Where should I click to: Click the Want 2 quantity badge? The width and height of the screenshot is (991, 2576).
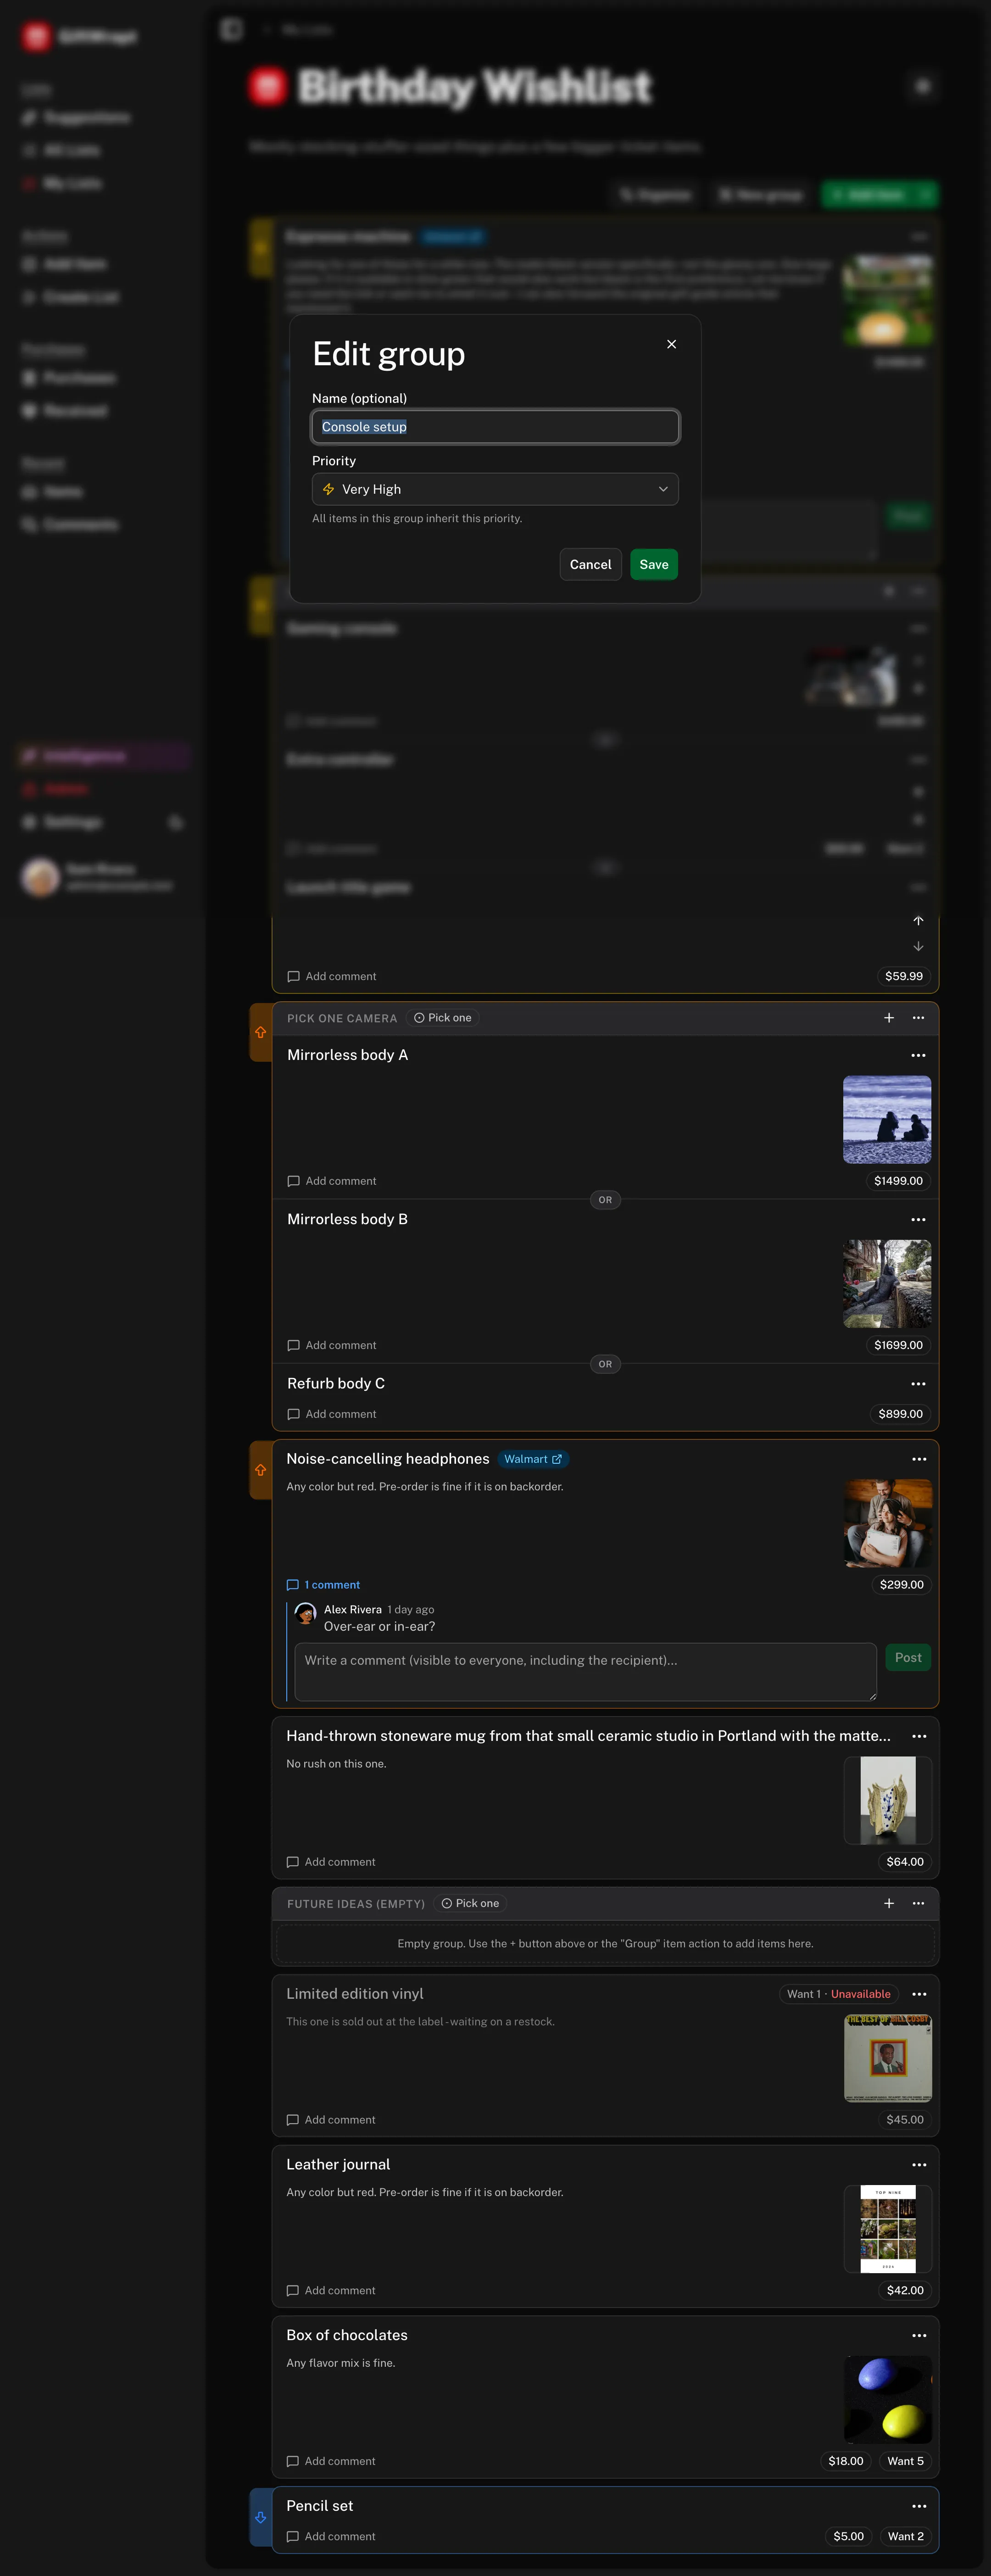905,2537
